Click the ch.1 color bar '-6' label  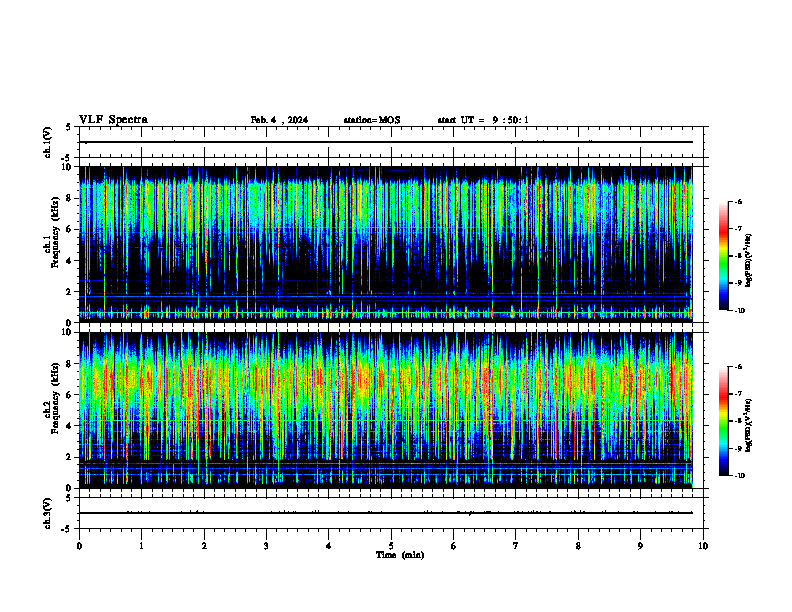click(739, 202)
